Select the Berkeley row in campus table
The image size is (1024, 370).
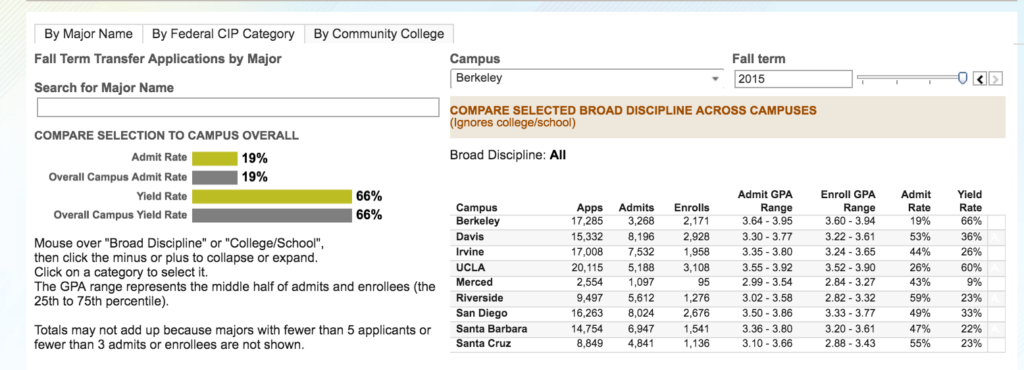[720, 221]
